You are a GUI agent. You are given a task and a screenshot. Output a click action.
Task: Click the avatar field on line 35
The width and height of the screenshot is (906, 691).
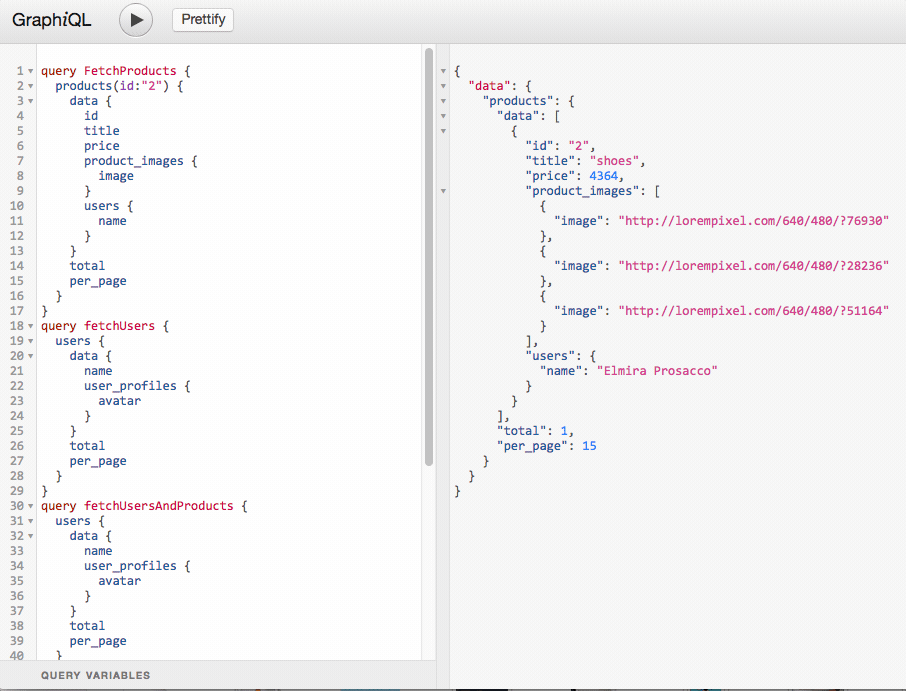tap(120, 581)
